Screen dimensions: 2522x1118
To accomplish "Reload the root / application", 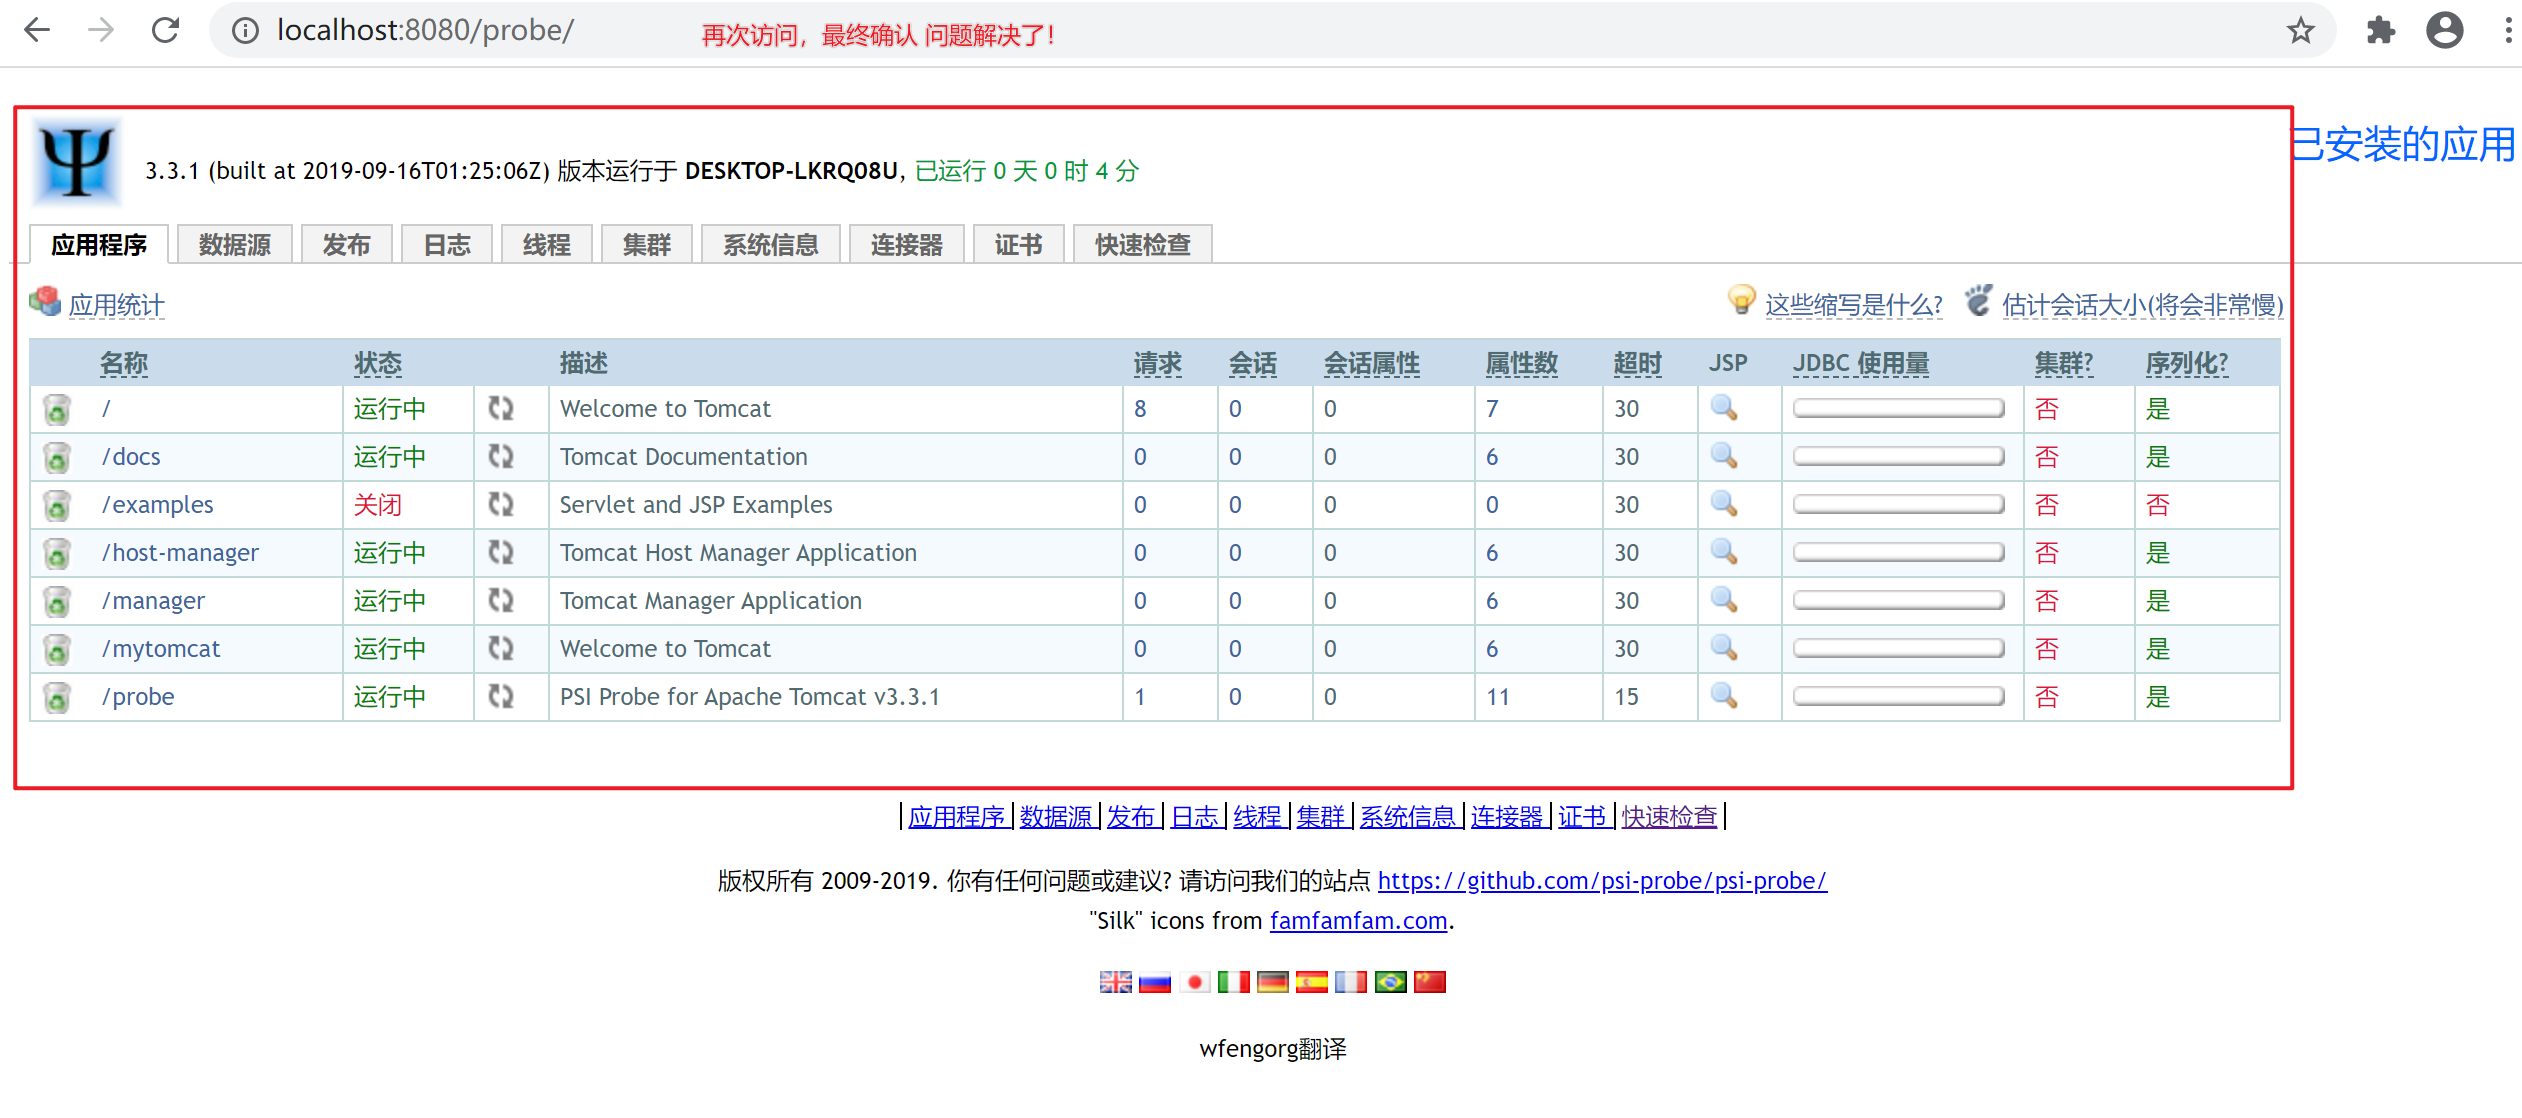I will pos(501,408).
